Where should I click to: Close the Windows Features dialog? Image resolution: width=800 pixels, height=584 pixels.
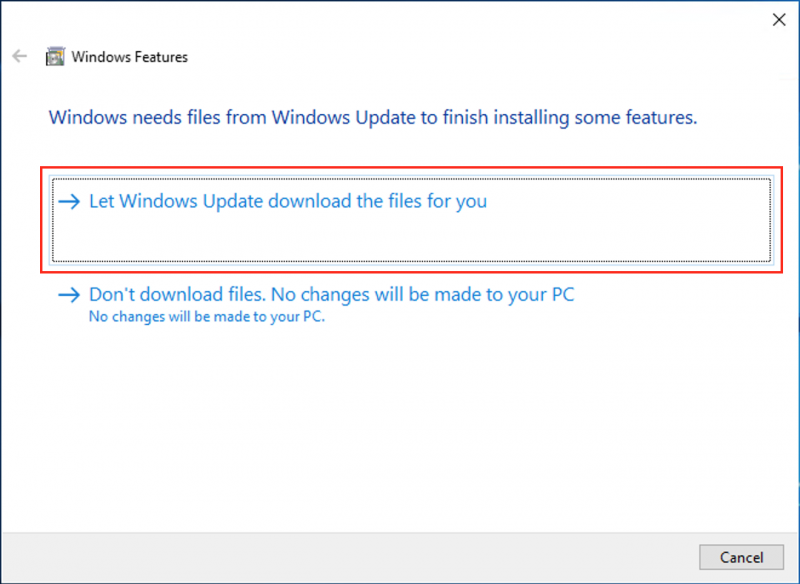(779, 19)
